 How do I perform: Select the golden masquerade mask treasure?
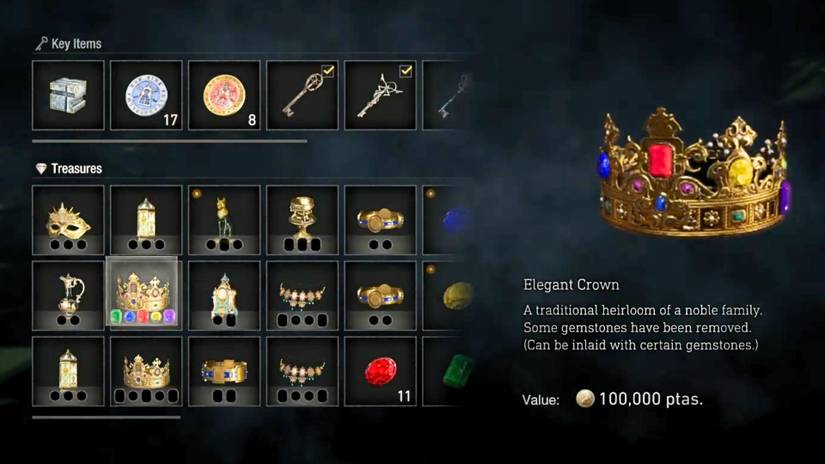68,220
